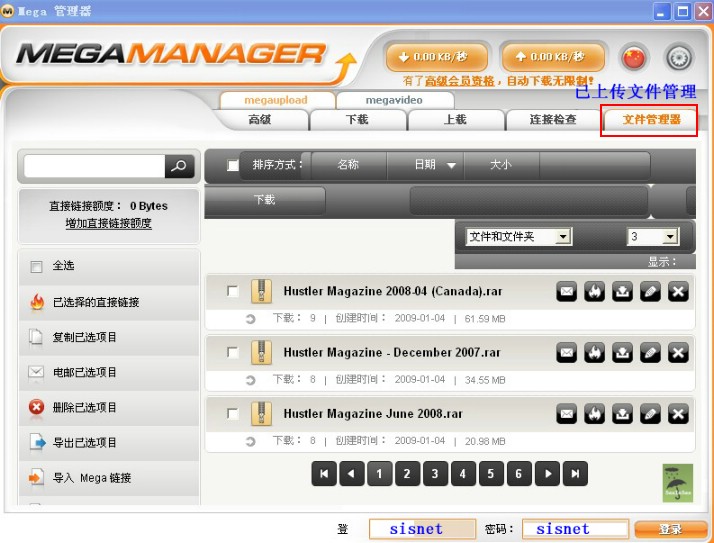Download icon for December 2007.rar row
Image resolution: width=714 pixels, height=543 pixels.
(622, 353)
